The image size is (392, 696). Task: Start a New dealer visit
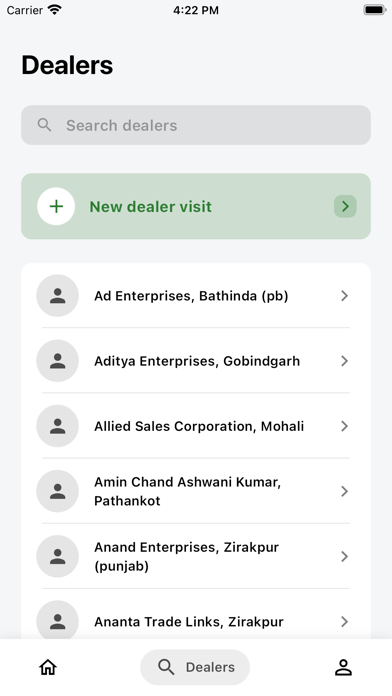196,206
